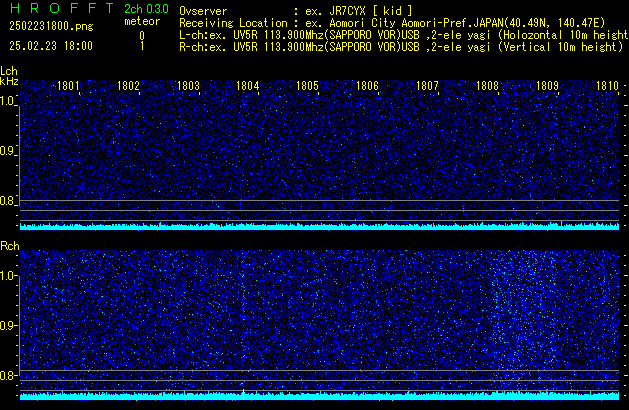
Task: Click the Lch 1.0 kHz axis label
Action: (x=8, y=101)
